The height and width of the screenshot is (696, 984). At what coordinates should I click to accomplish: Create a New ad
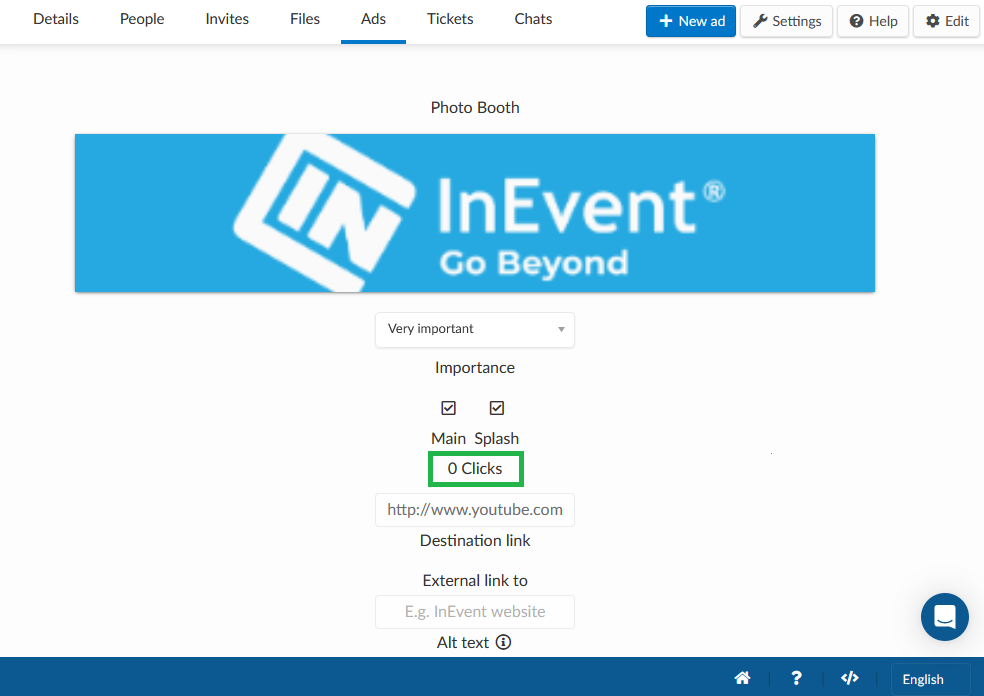[691, 21]
